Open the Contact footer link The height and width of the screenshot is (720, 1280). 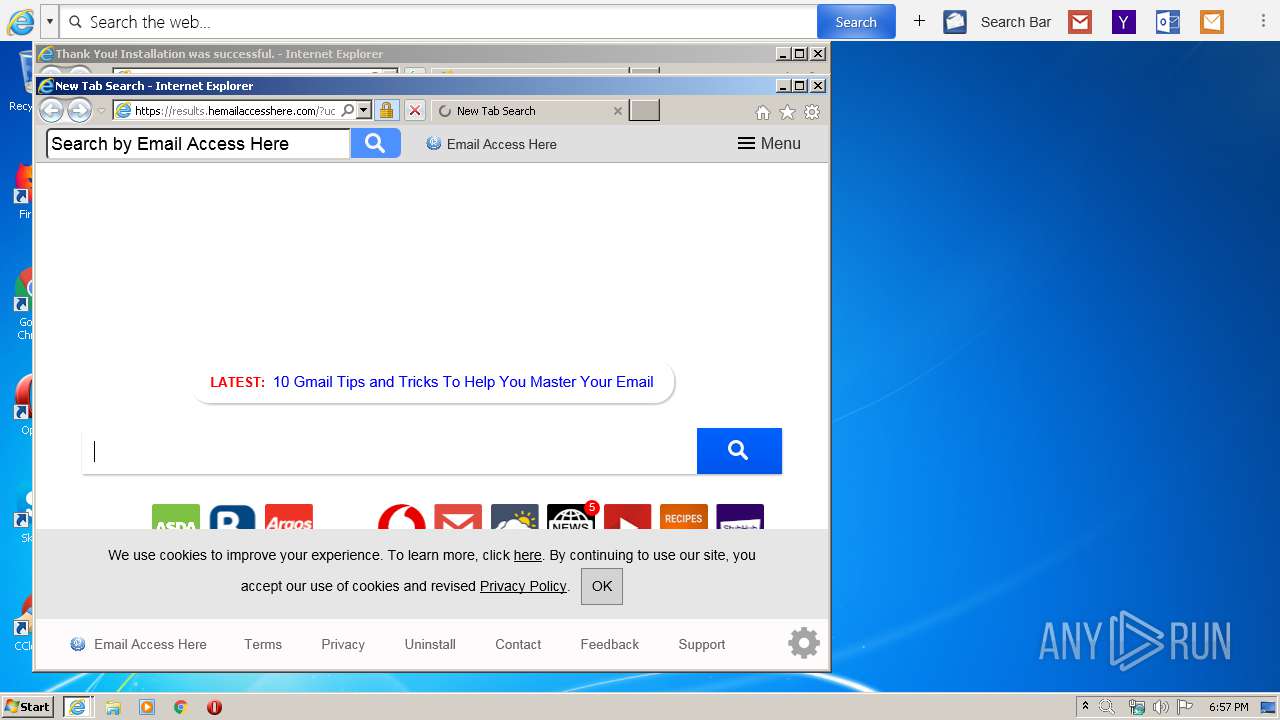coord(518,644)
